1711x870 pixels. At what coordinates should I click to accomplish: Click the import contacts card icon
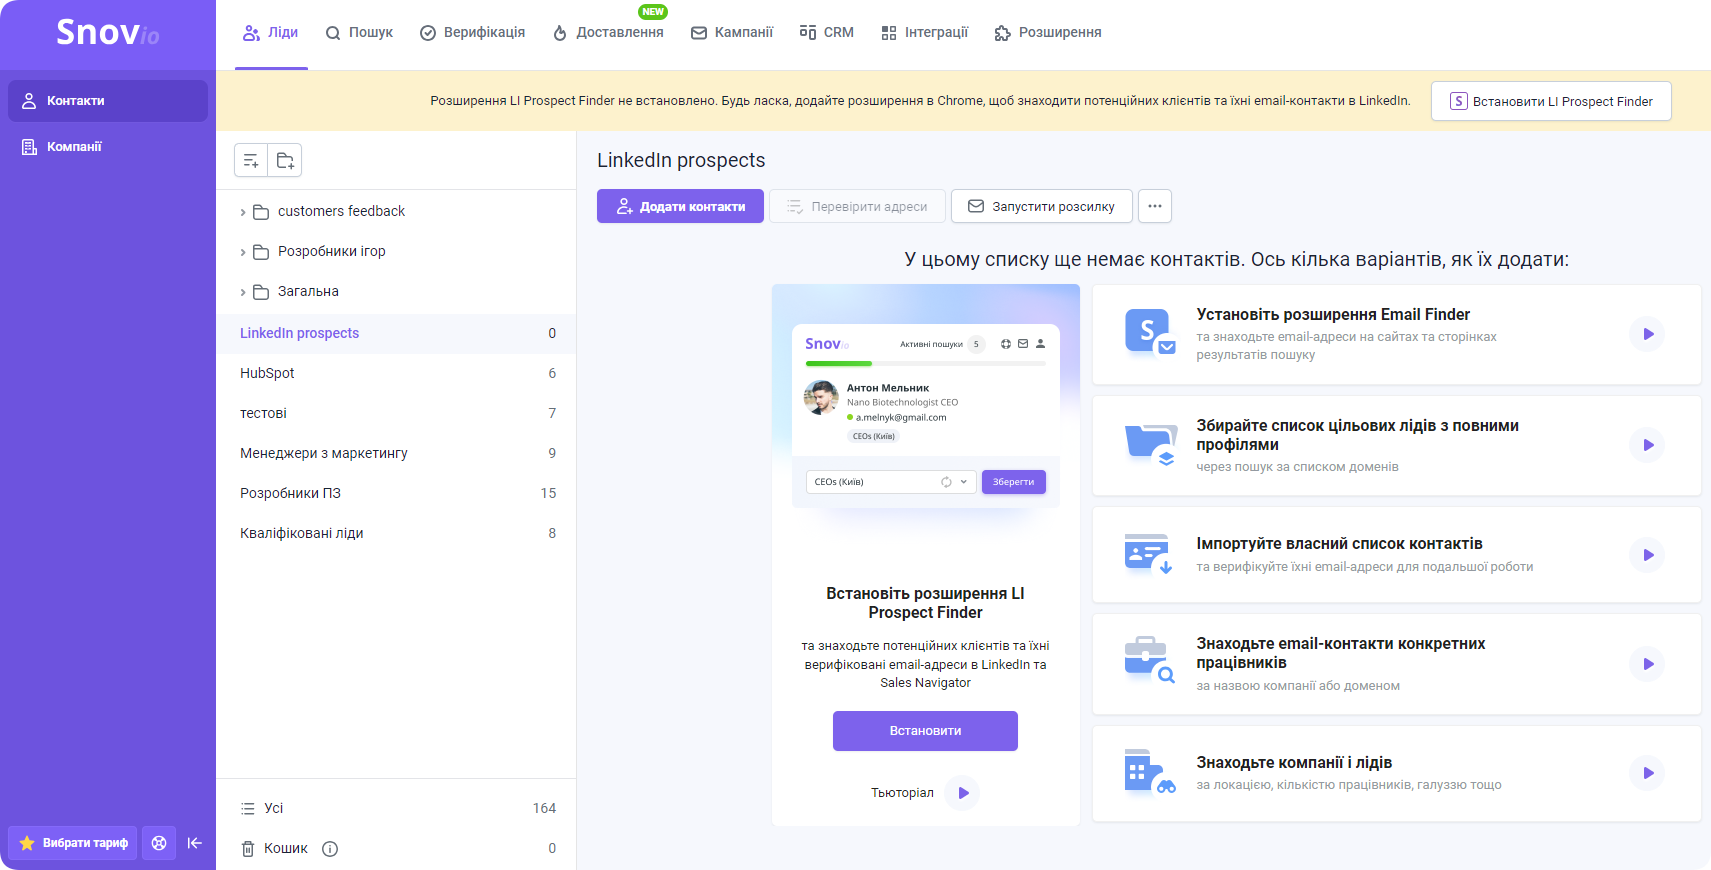(x=1149, y=554)
